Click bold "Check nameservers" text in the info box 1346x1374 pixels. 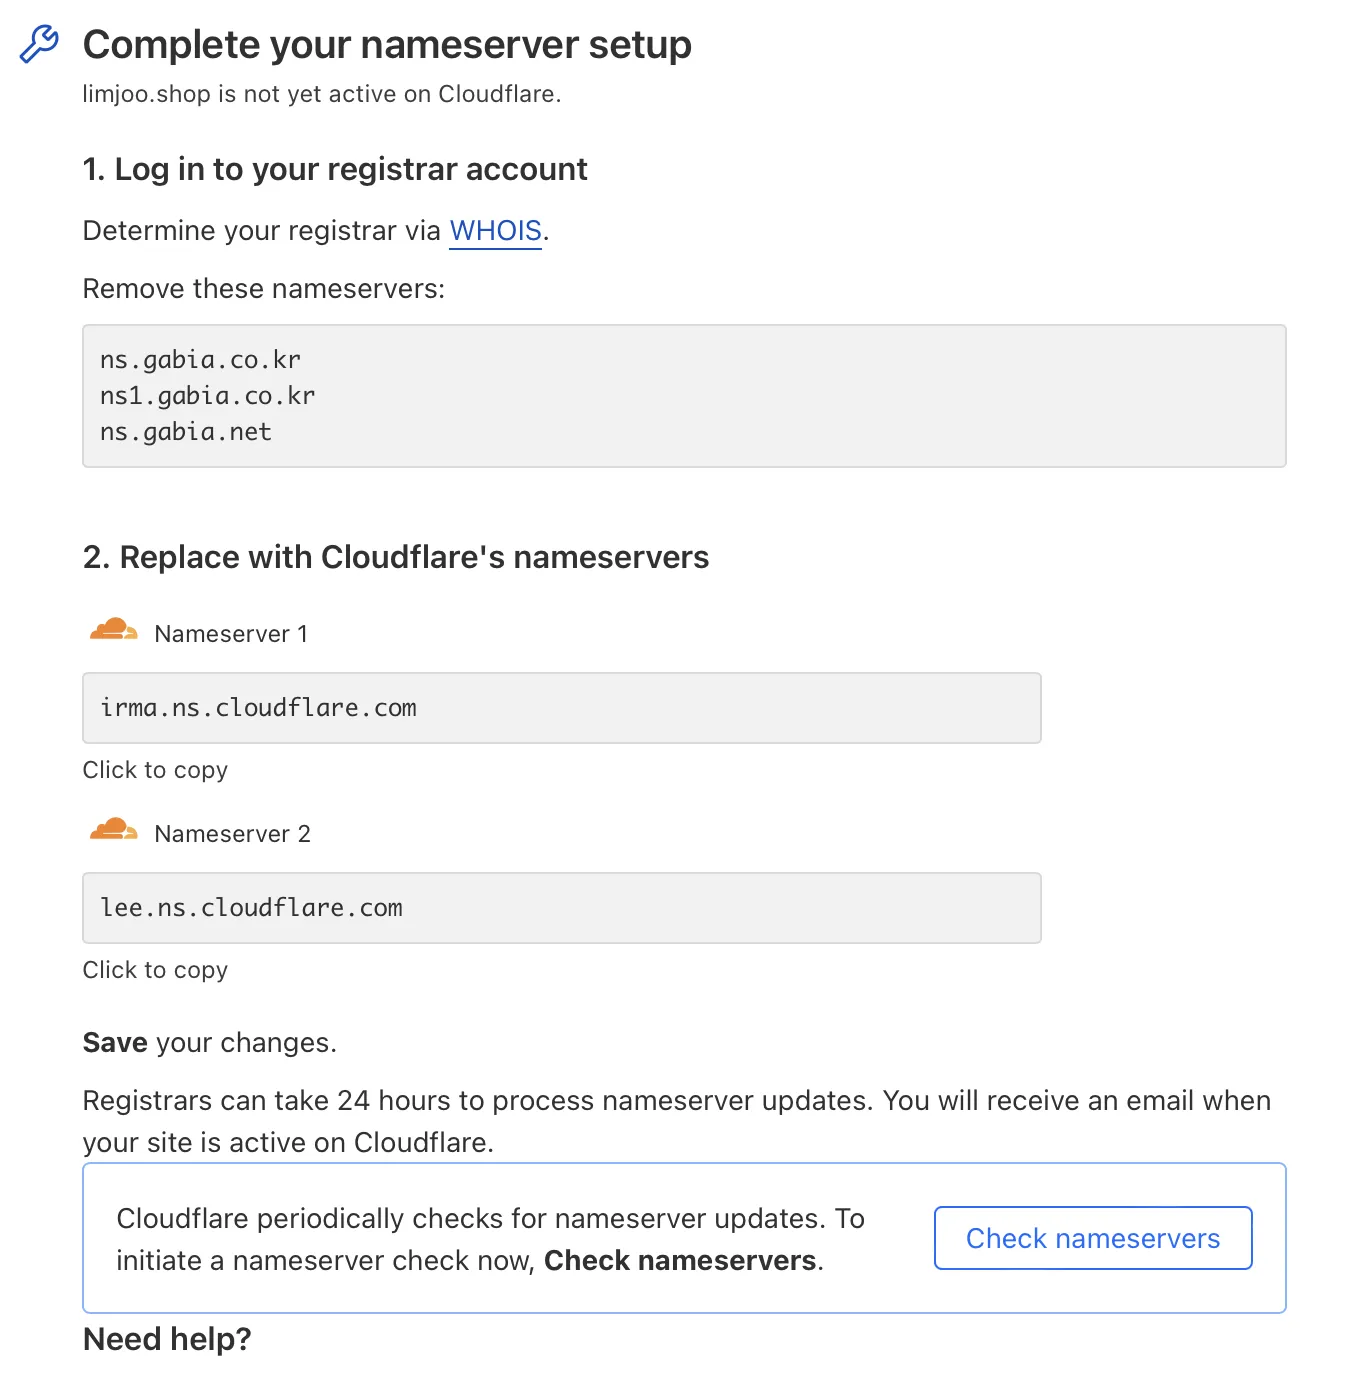[680, 1261]
